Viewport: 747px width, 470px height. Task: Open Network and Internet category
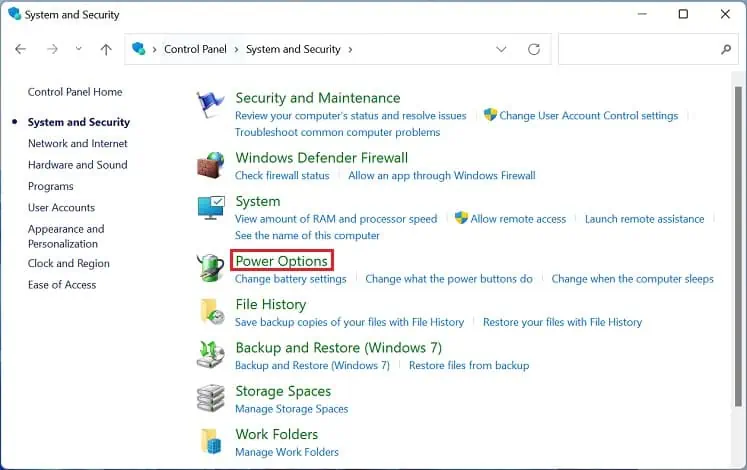tap(78, 143)
